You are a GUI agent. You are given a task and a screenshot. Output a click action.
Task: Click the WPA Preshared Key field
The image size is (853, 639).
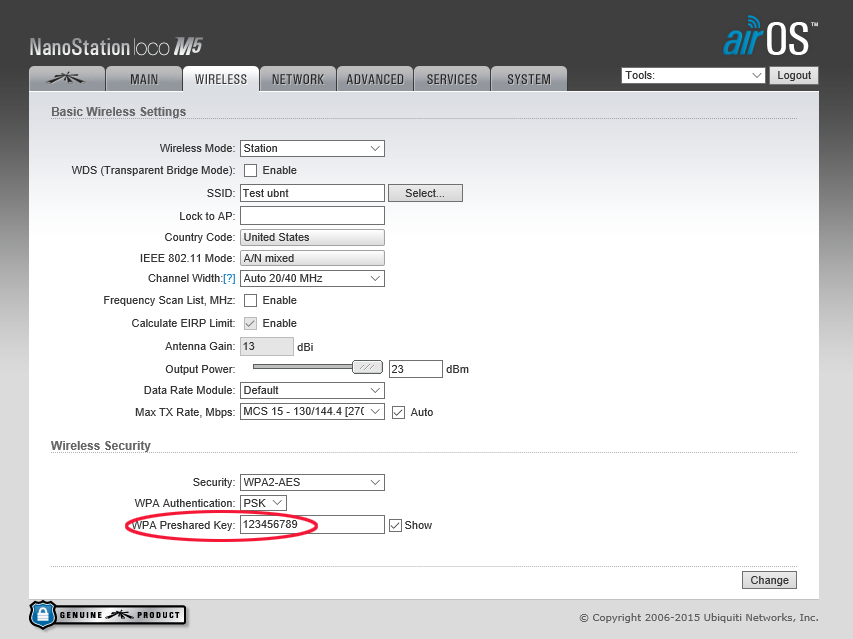coord(312,525)
